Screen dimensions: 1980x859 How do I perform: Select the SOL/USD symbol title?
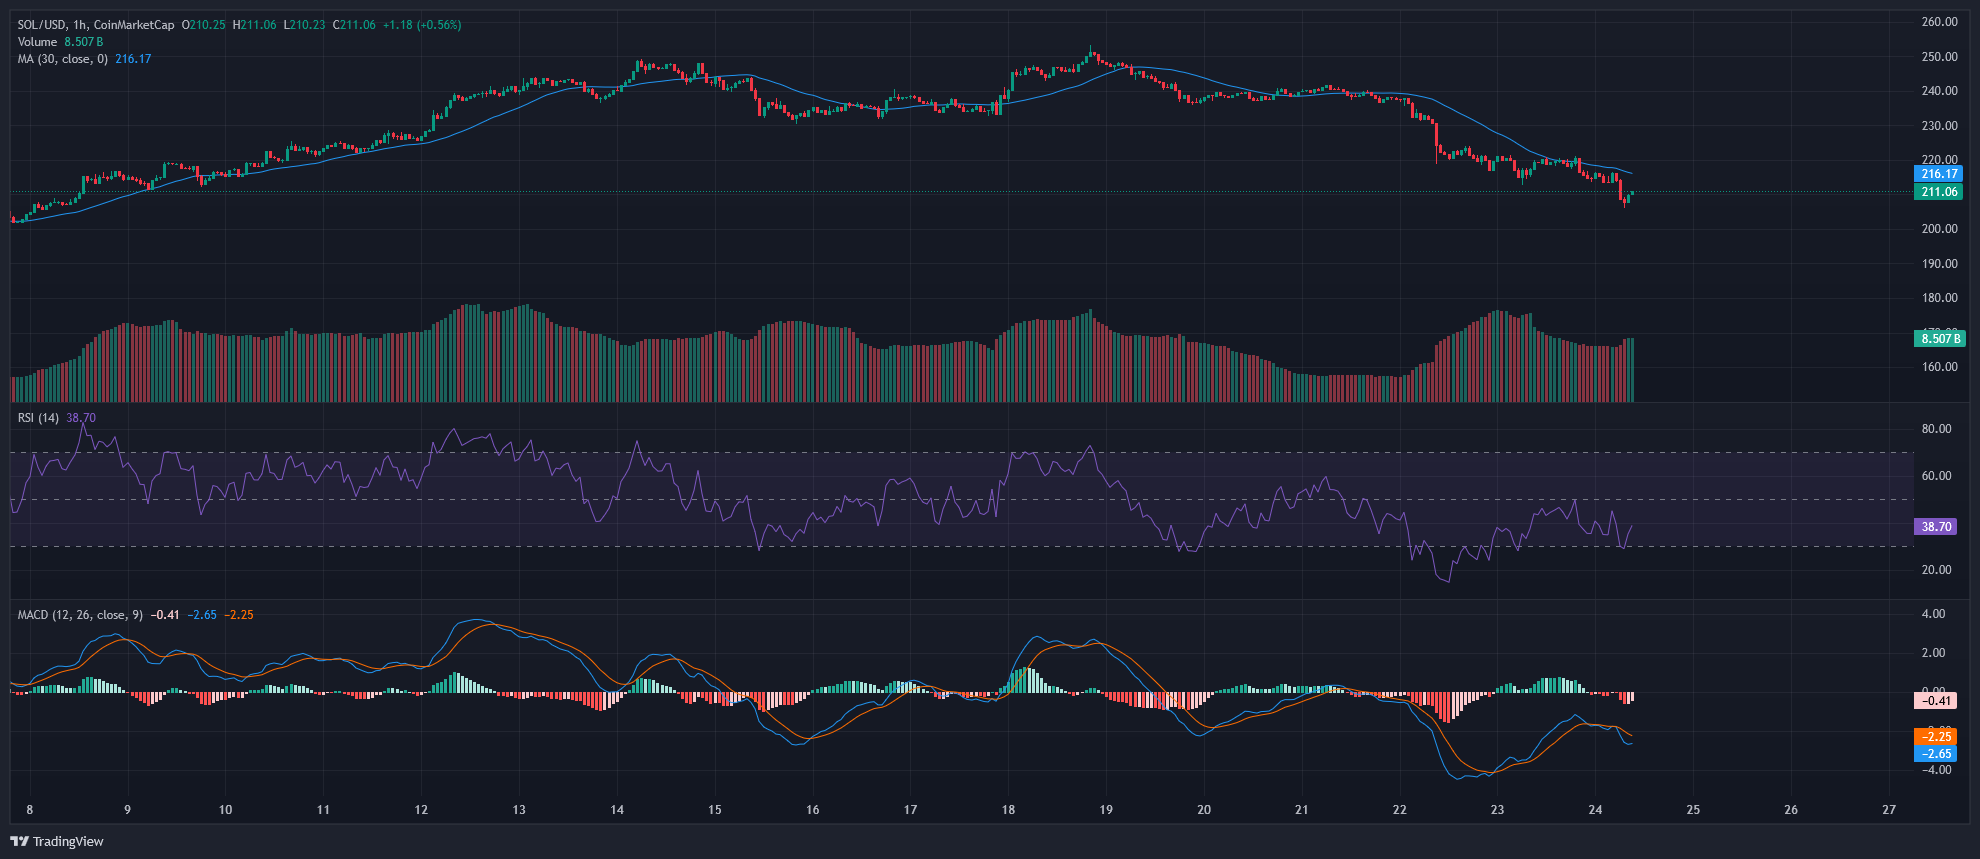point(42,25)
